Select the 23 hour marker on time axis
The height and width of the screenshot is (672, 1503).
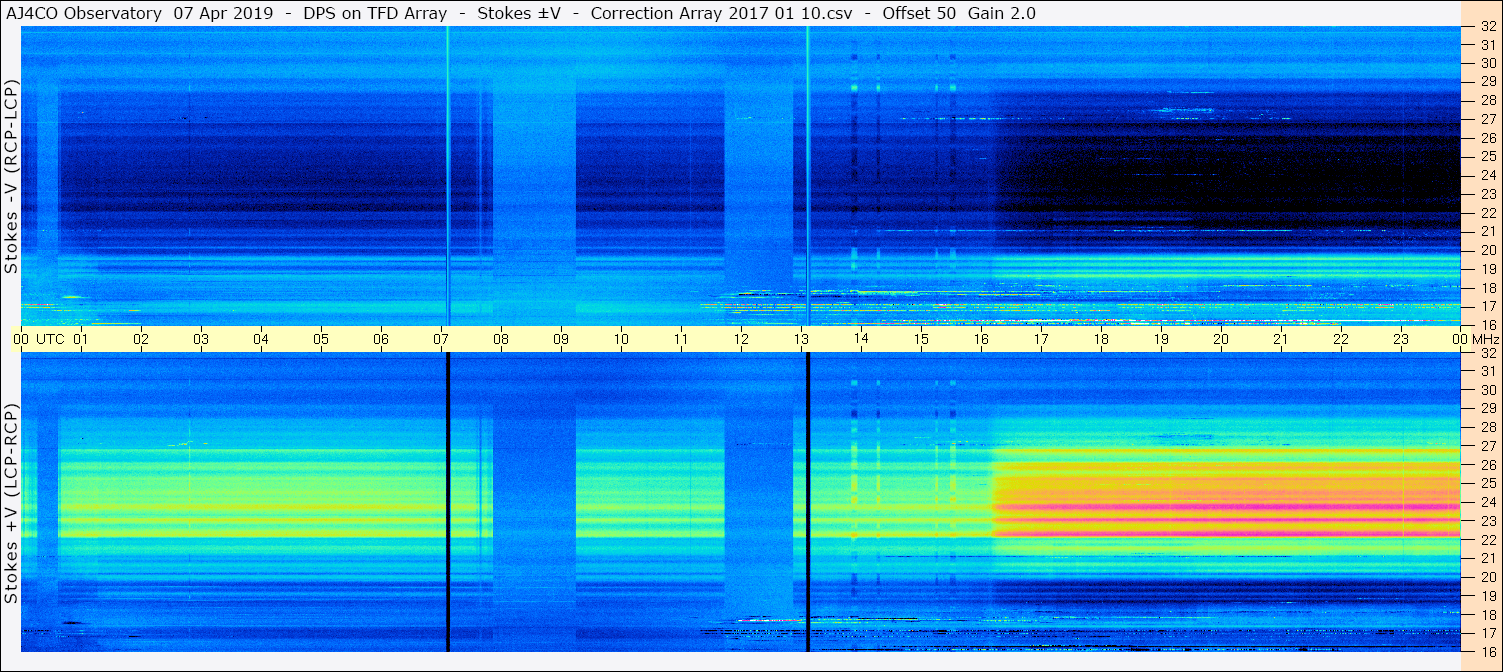click(x=1401, y=339)
